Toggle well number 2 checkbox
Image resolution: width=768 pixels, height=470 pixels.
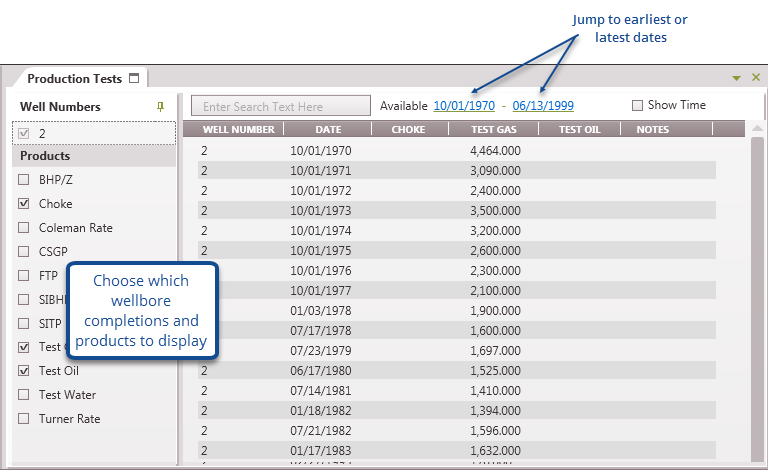pos(23,133)
